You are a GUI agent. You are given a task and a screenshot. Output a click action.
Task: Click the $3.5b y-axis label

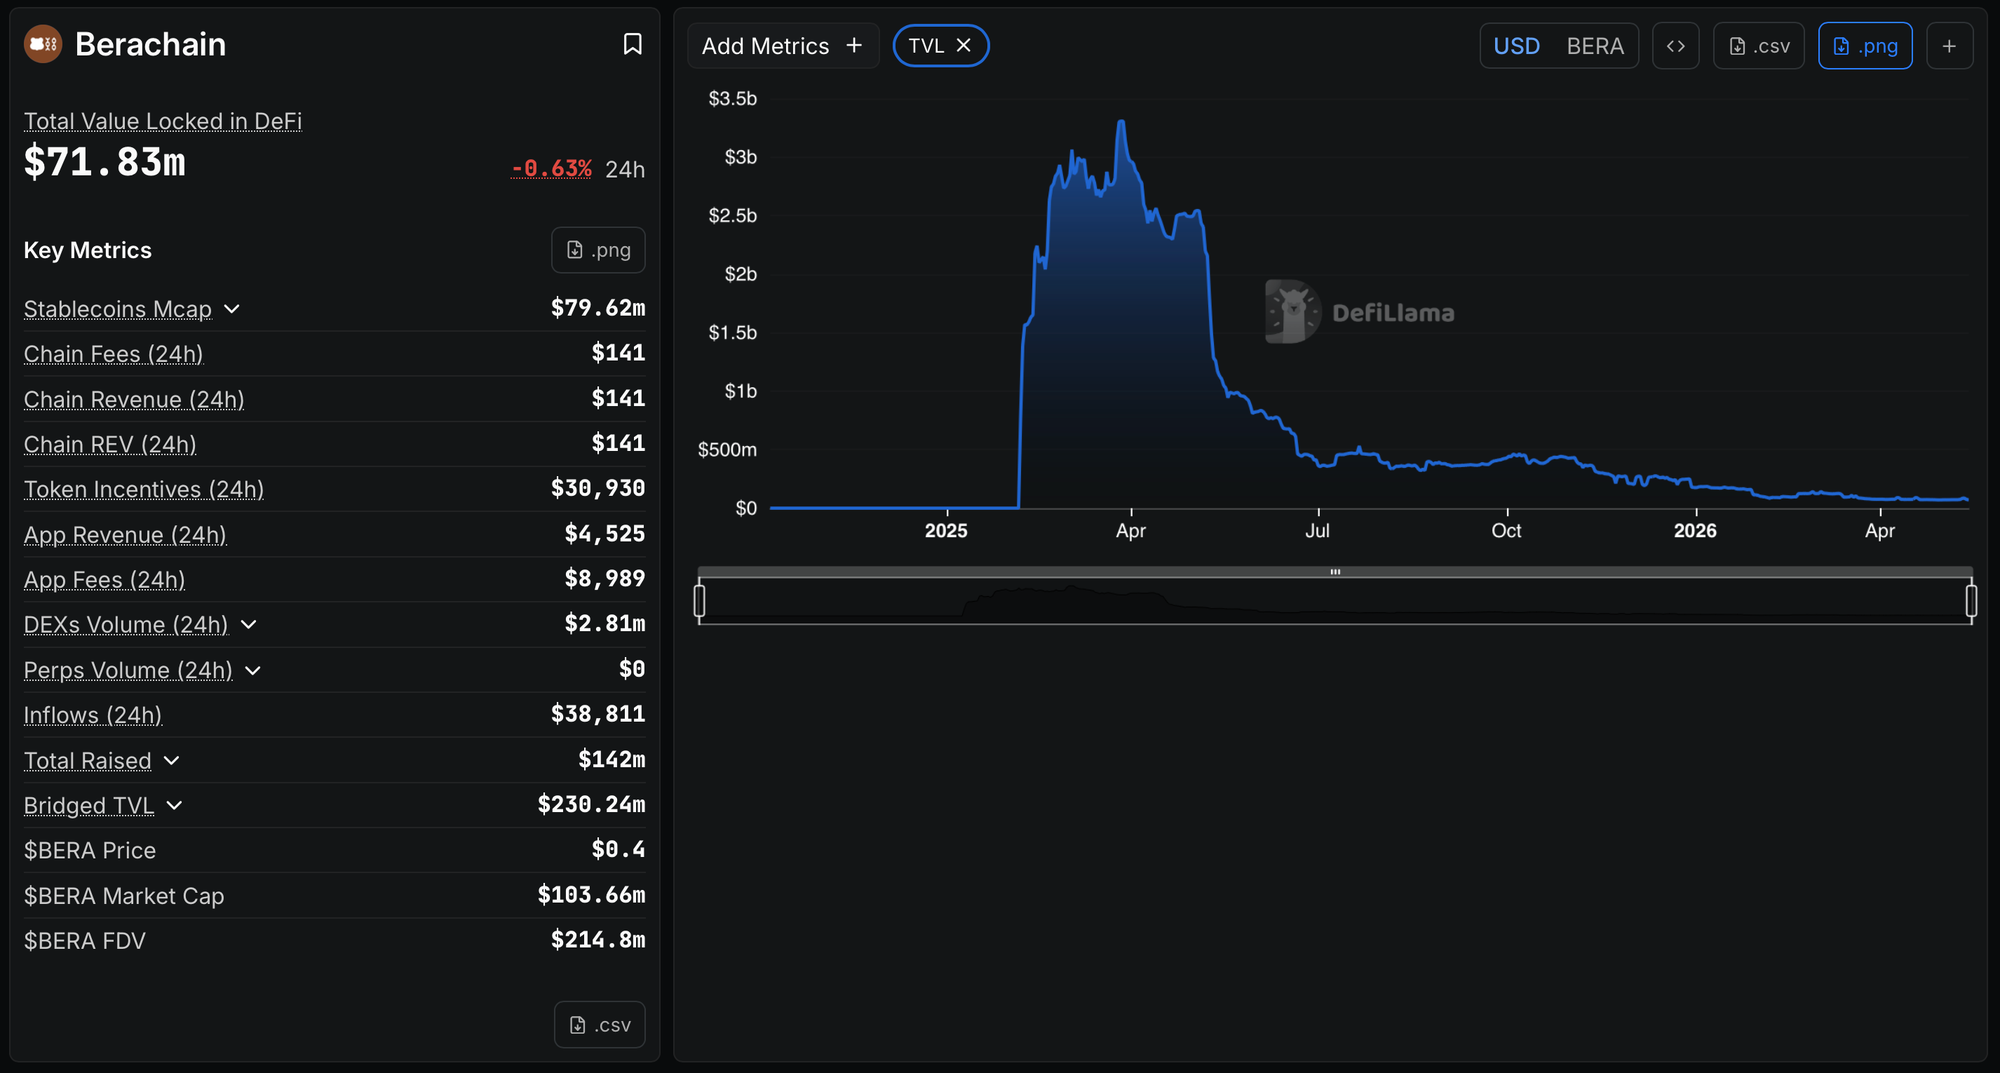point(732,99)
